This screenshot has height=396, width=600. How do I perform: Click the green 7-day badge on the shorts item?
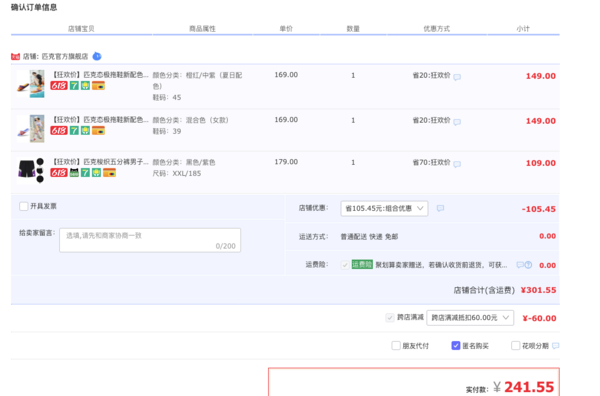[85, 173]
